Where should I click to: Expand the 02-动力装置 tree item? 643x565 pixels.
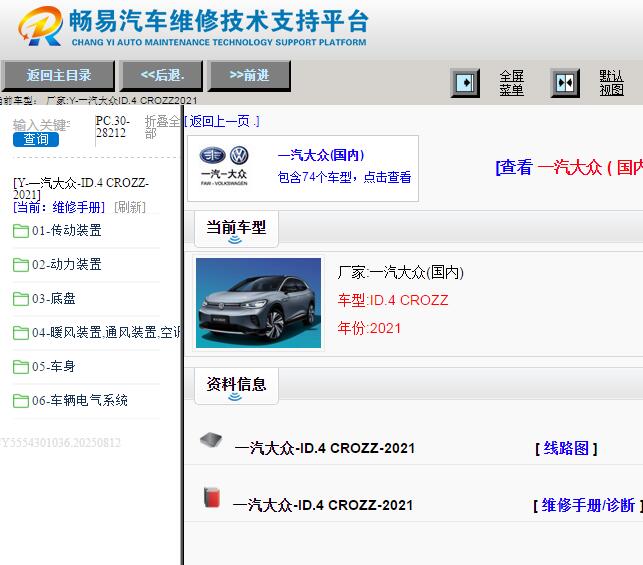67,264
